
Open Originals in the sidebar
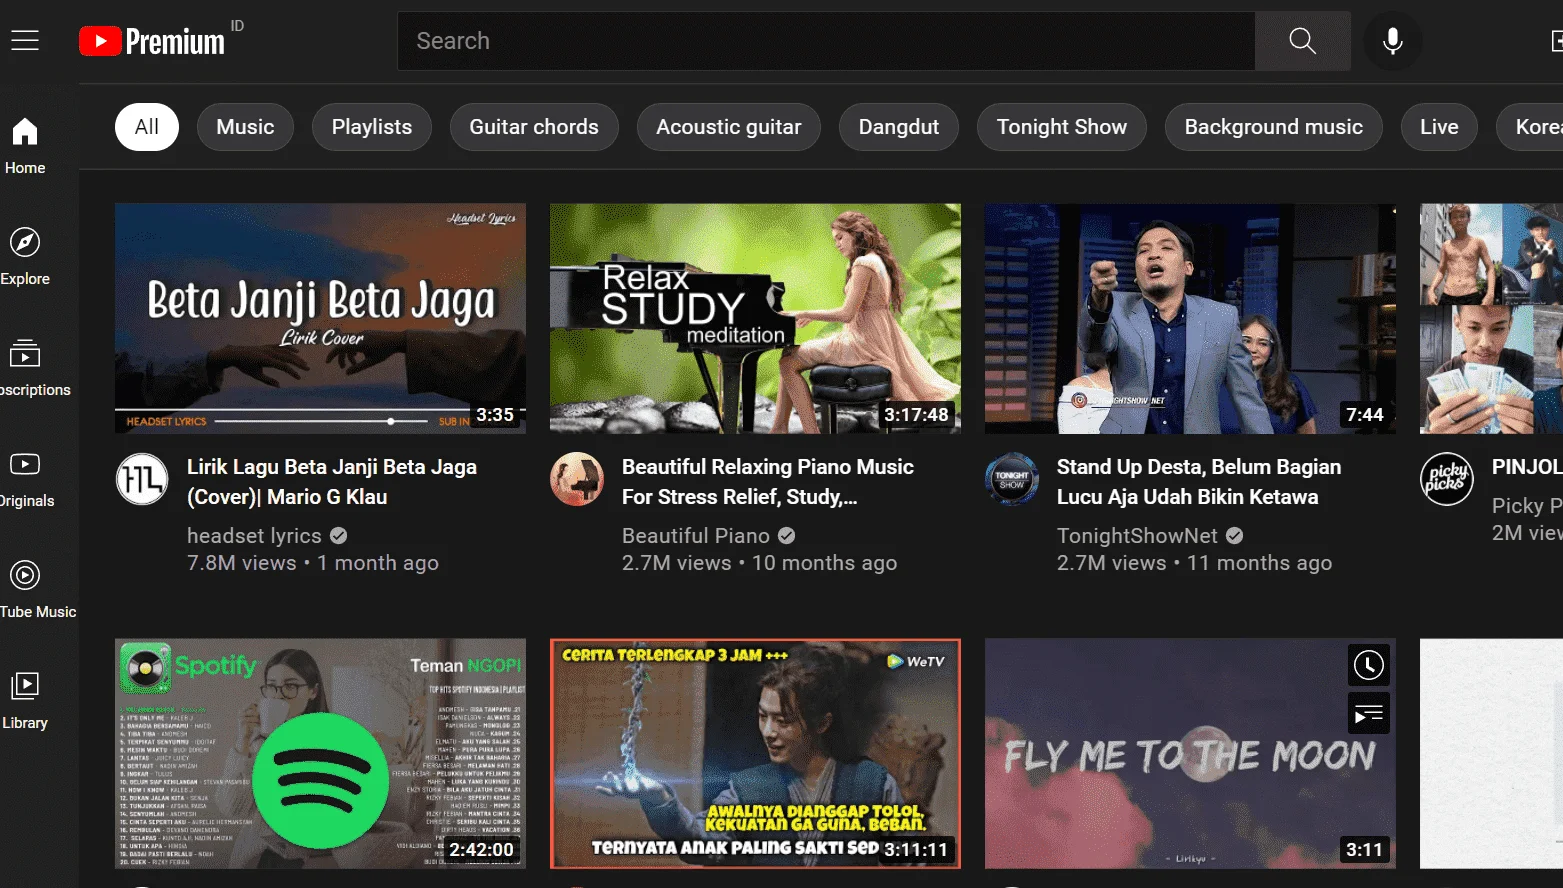25,478
